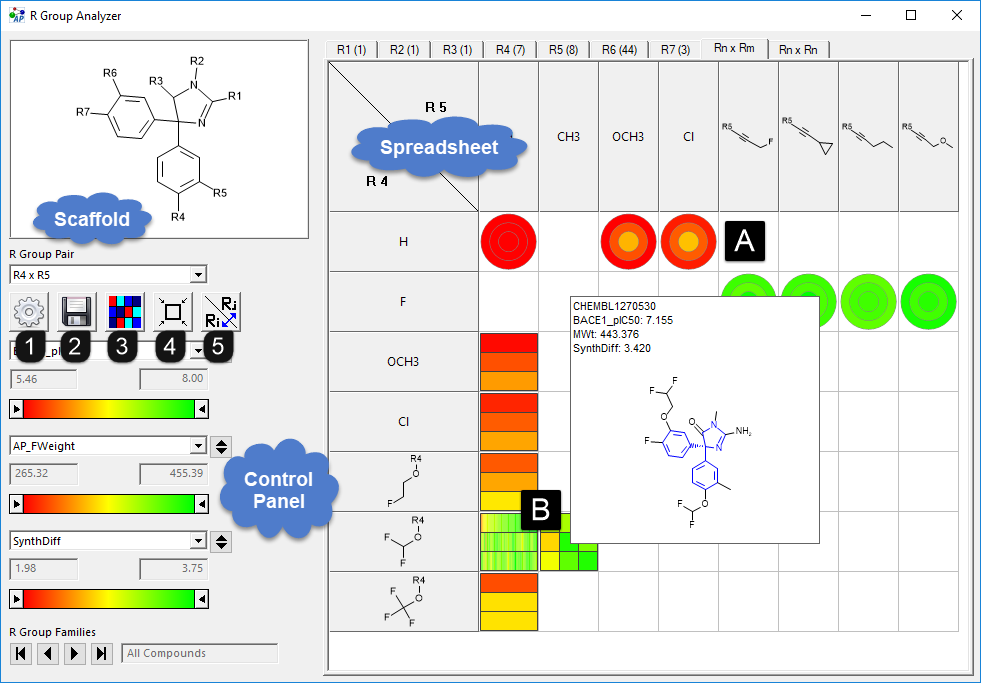
Task: Select the 455.39 maximum weight field
Action: (x=173, y=473)
